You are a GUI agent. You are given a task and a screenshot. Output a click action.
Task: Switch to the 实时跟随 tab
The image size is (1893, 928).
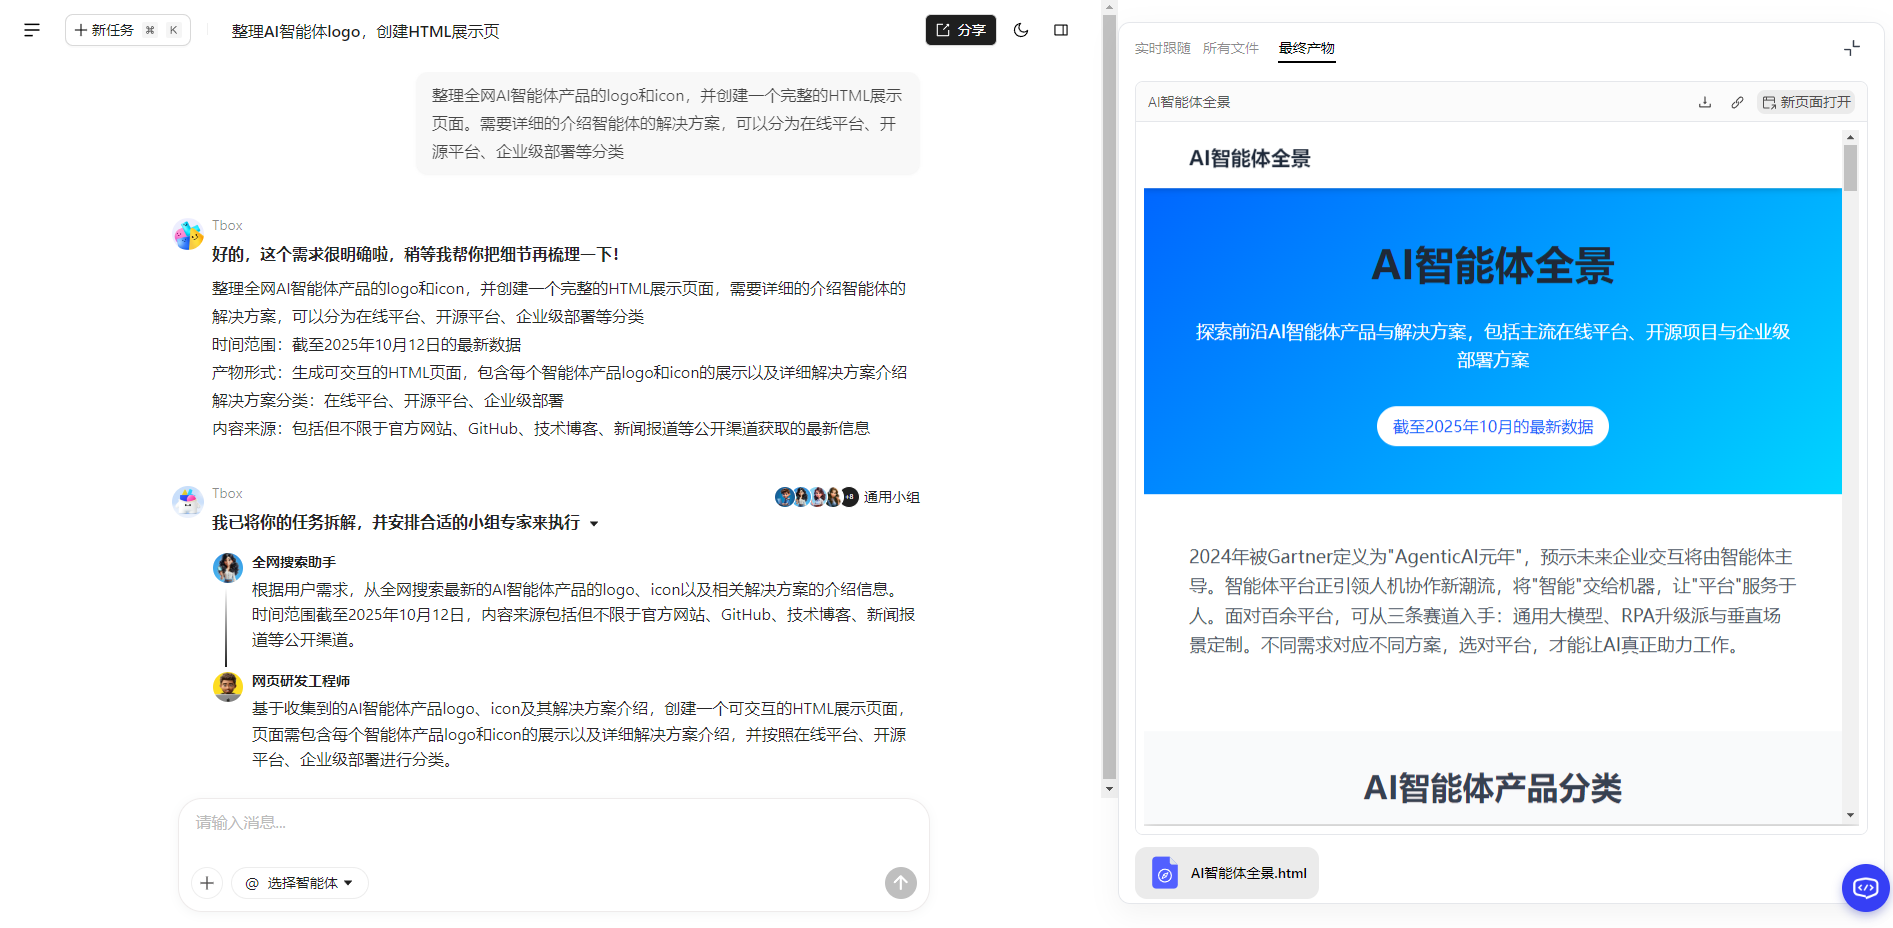[x=1162, y=48]
